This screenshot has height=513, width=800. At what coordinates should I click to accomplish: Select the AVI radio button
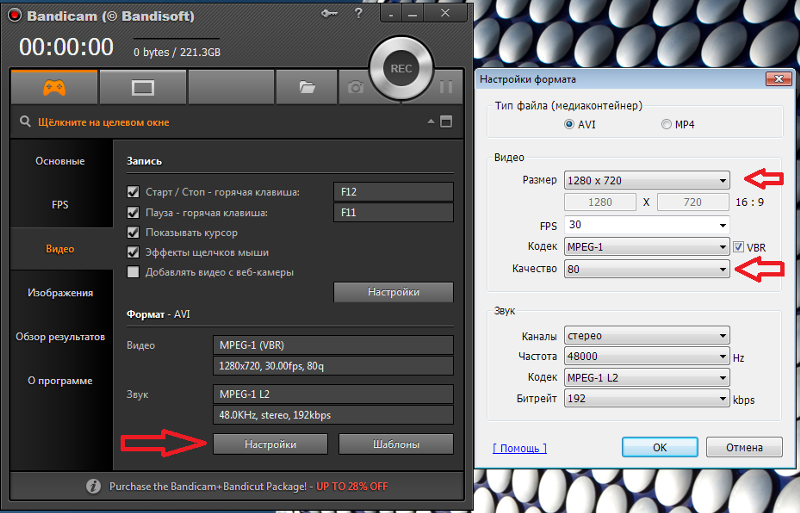(x=569, y=125)
